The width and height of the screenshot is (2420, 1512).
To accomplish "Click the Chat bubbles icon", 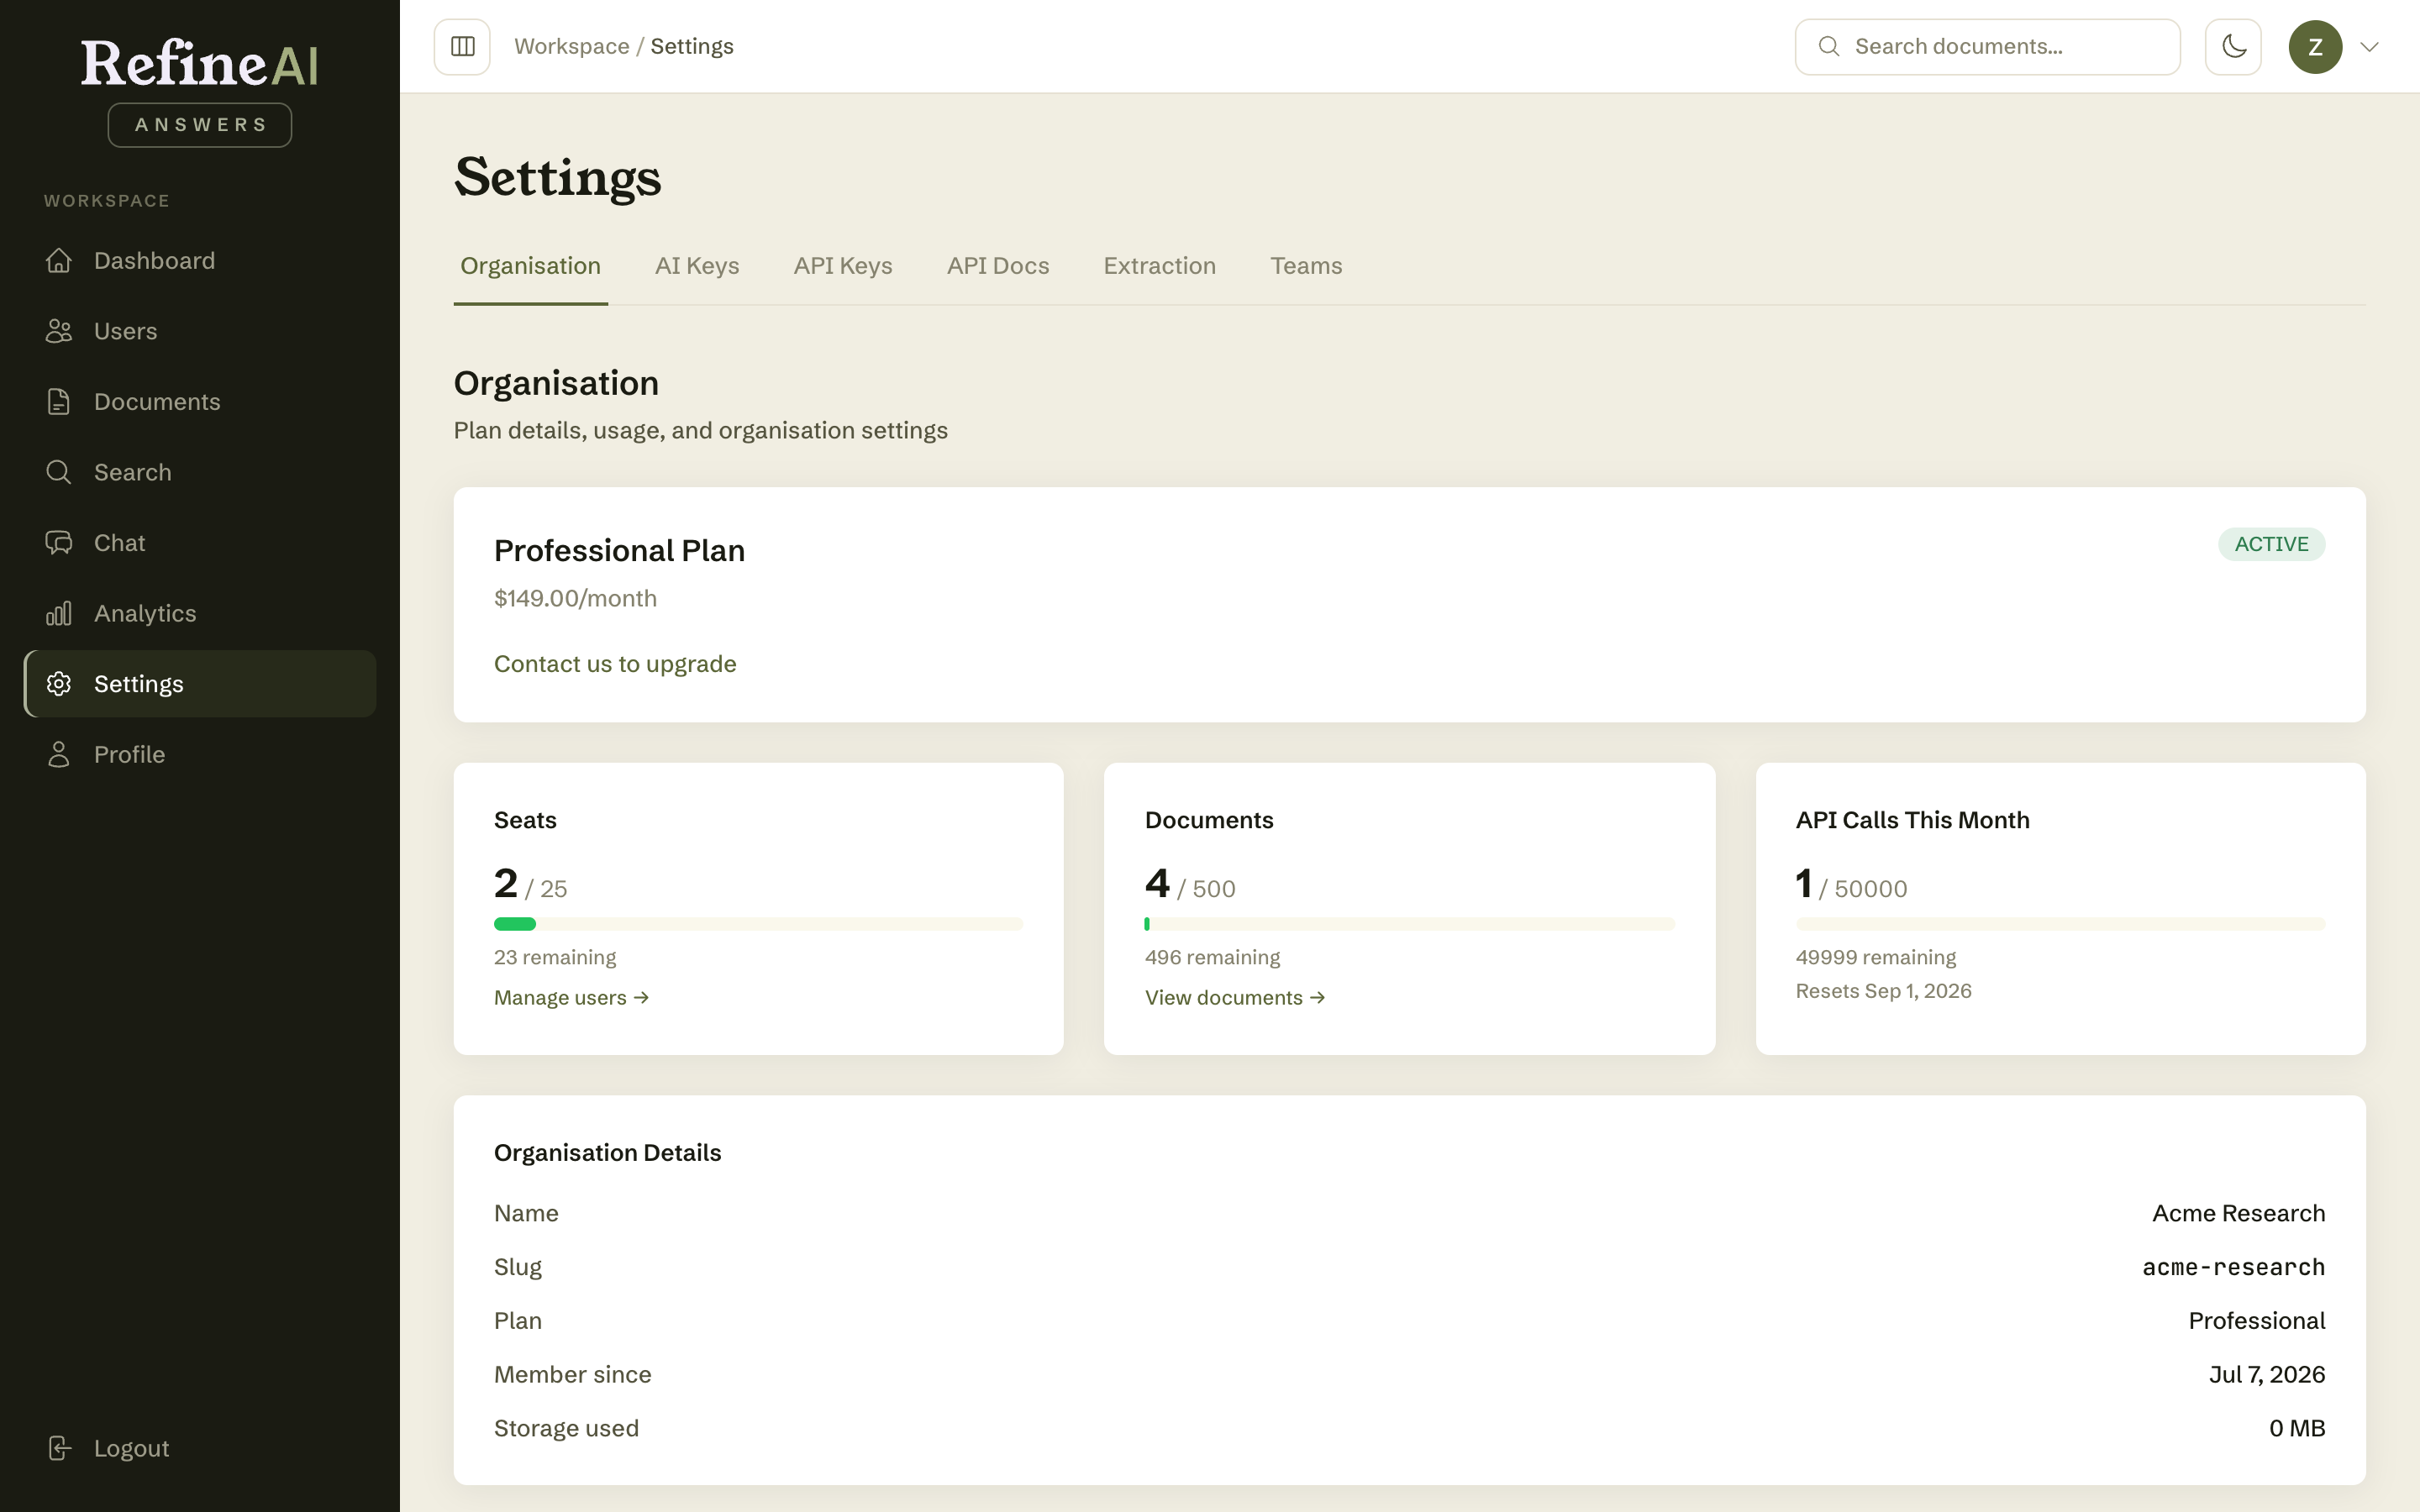I will click(59, 543).
